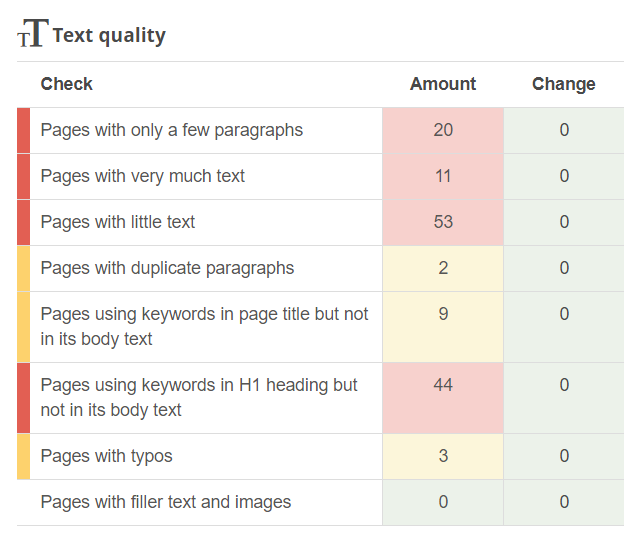The height and width of the screenshot is (553, 642).
Task: Click the red amount cell showing 53
Action: (443, 222)
